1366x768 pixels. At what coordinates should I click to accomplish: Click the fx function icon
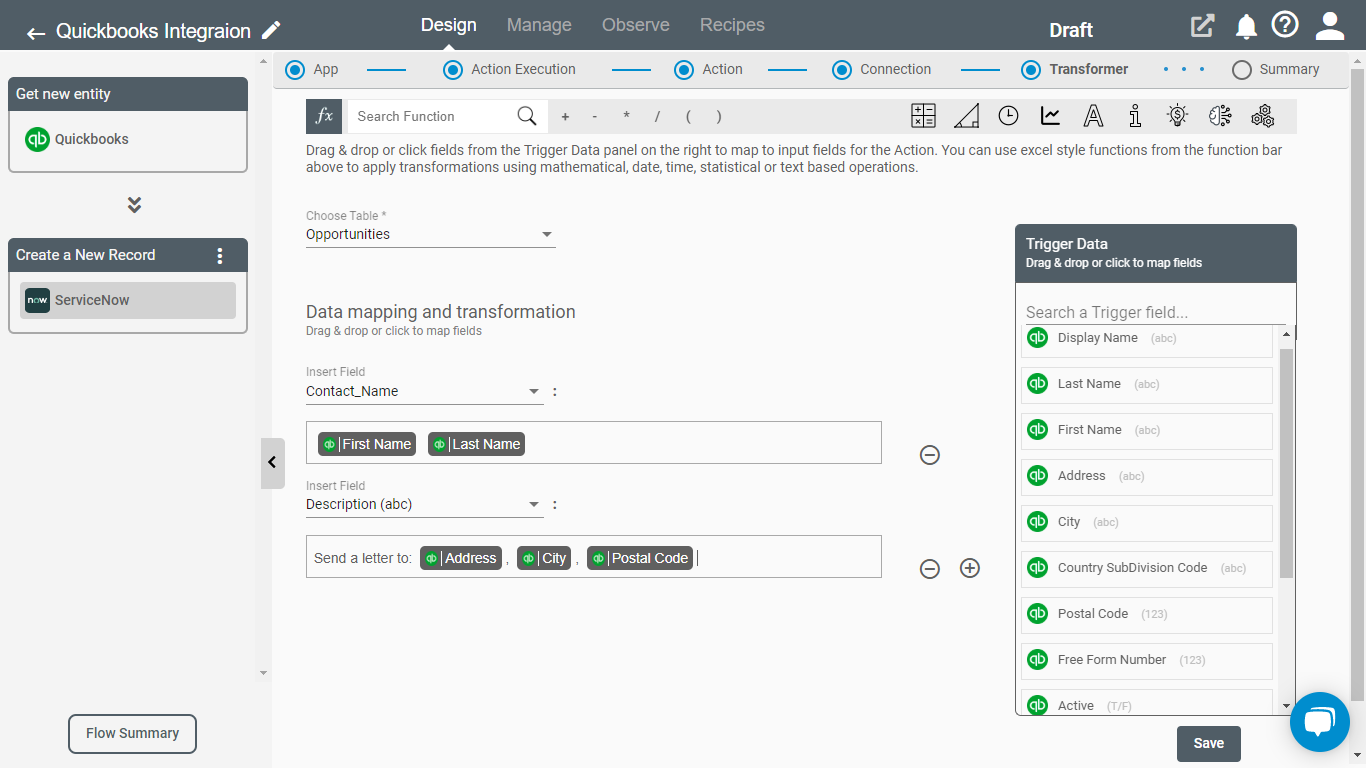324,116
